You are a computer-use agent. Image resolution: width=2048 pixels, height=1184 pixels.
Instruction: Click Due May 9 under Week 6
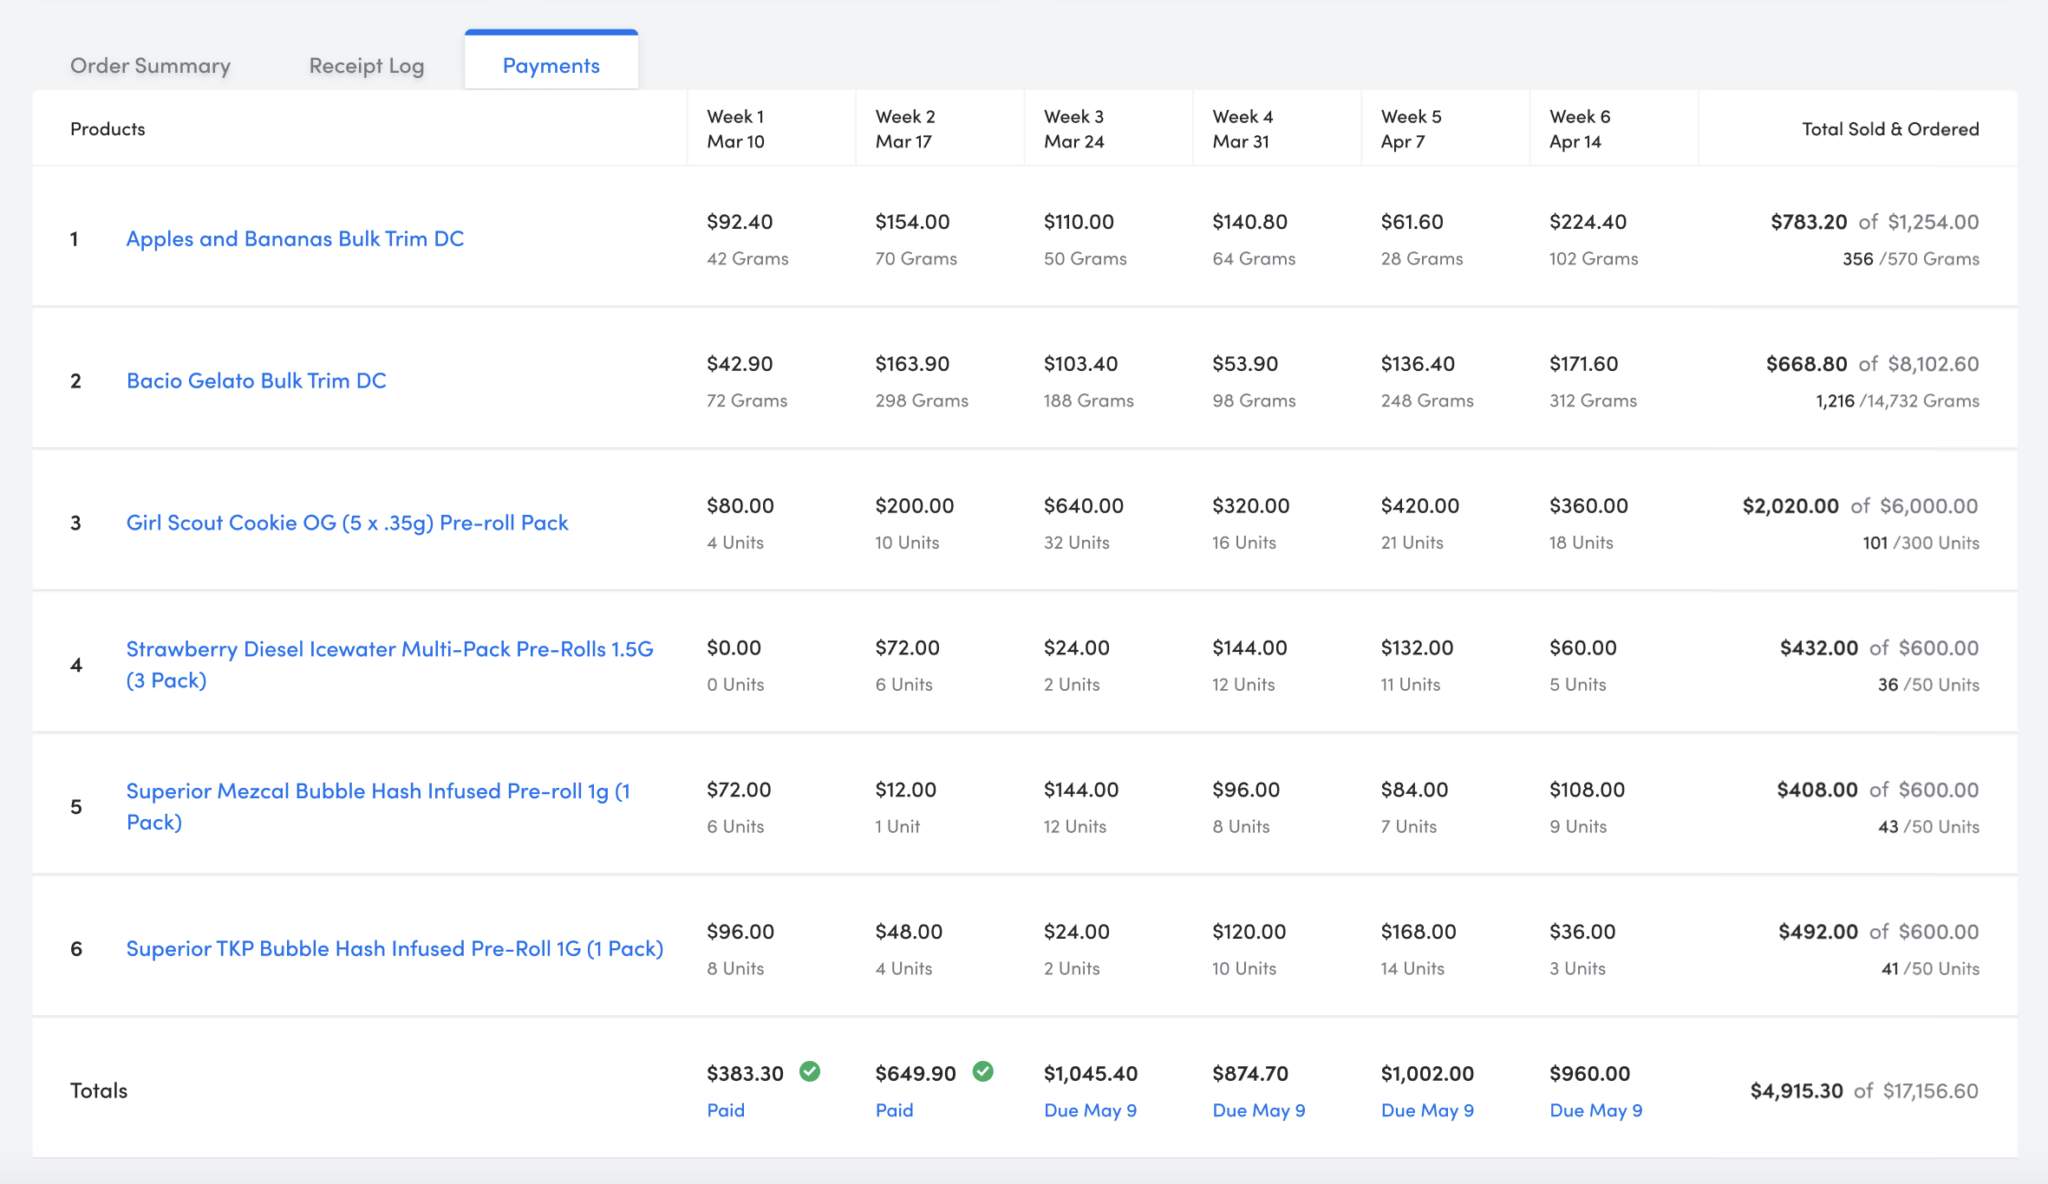(1595, 1110)
